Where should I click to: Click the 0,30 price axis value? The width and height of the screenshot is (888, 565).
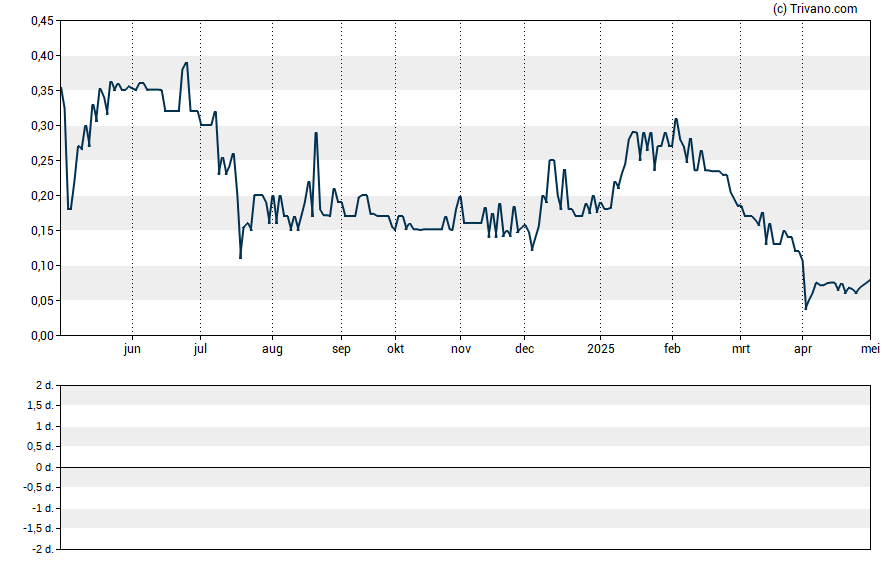(x=42, y=126)
